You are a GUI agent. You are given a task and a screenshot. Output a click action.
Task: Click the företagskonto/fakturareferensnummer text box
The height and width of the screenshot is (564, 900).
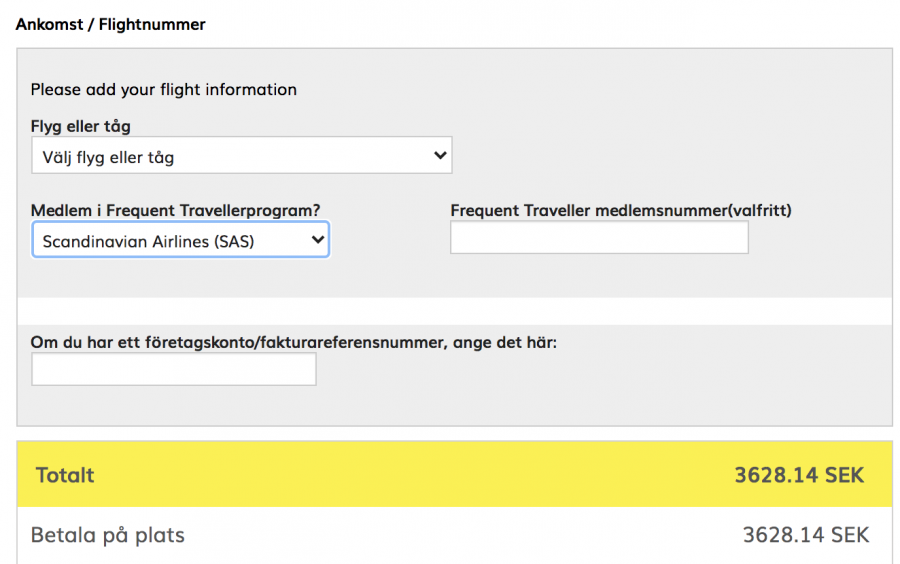(x=174, y=369)
